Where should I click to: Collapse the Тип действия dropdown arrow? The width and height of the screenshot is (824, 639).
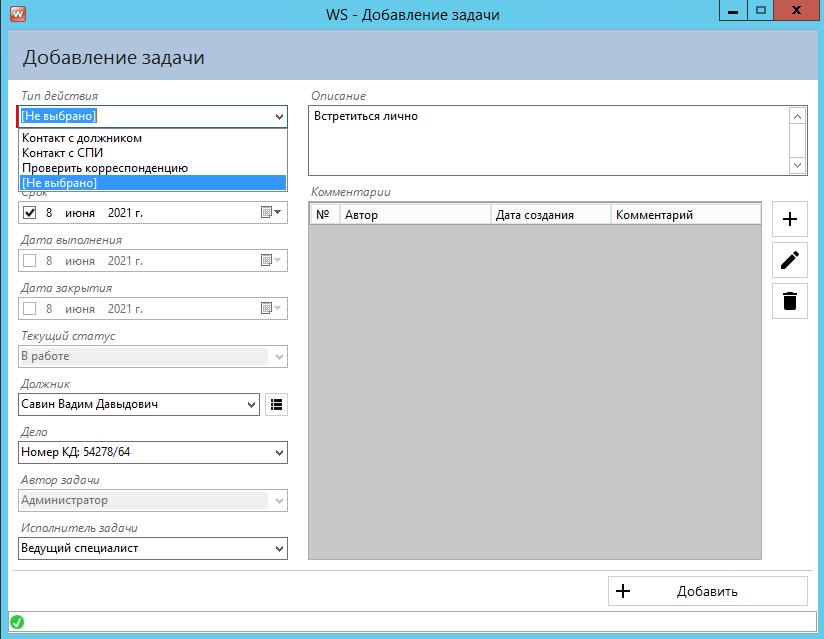[279, 117]
